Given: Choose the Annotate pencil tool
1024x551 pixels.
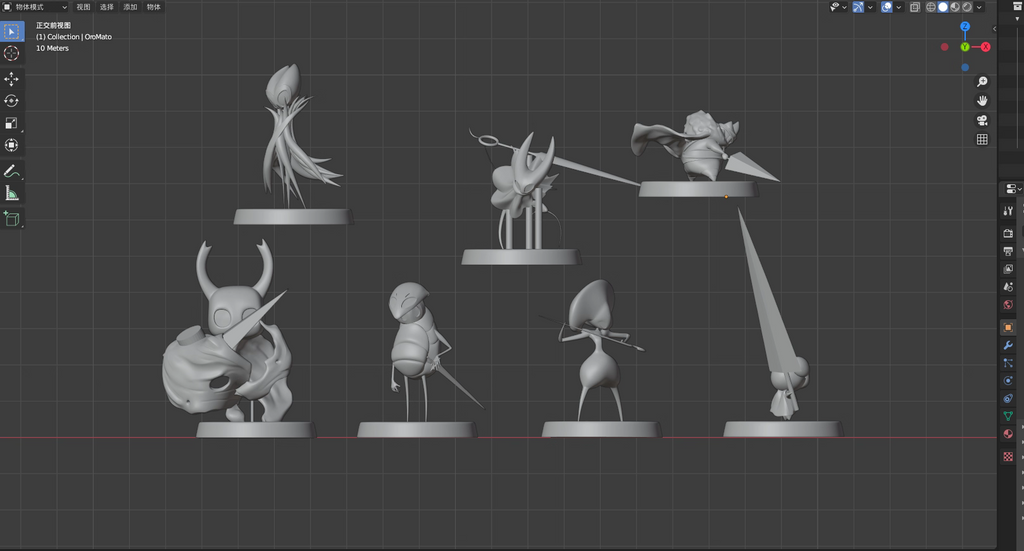Looking at the screenshot, I should (x=12, y=171).
